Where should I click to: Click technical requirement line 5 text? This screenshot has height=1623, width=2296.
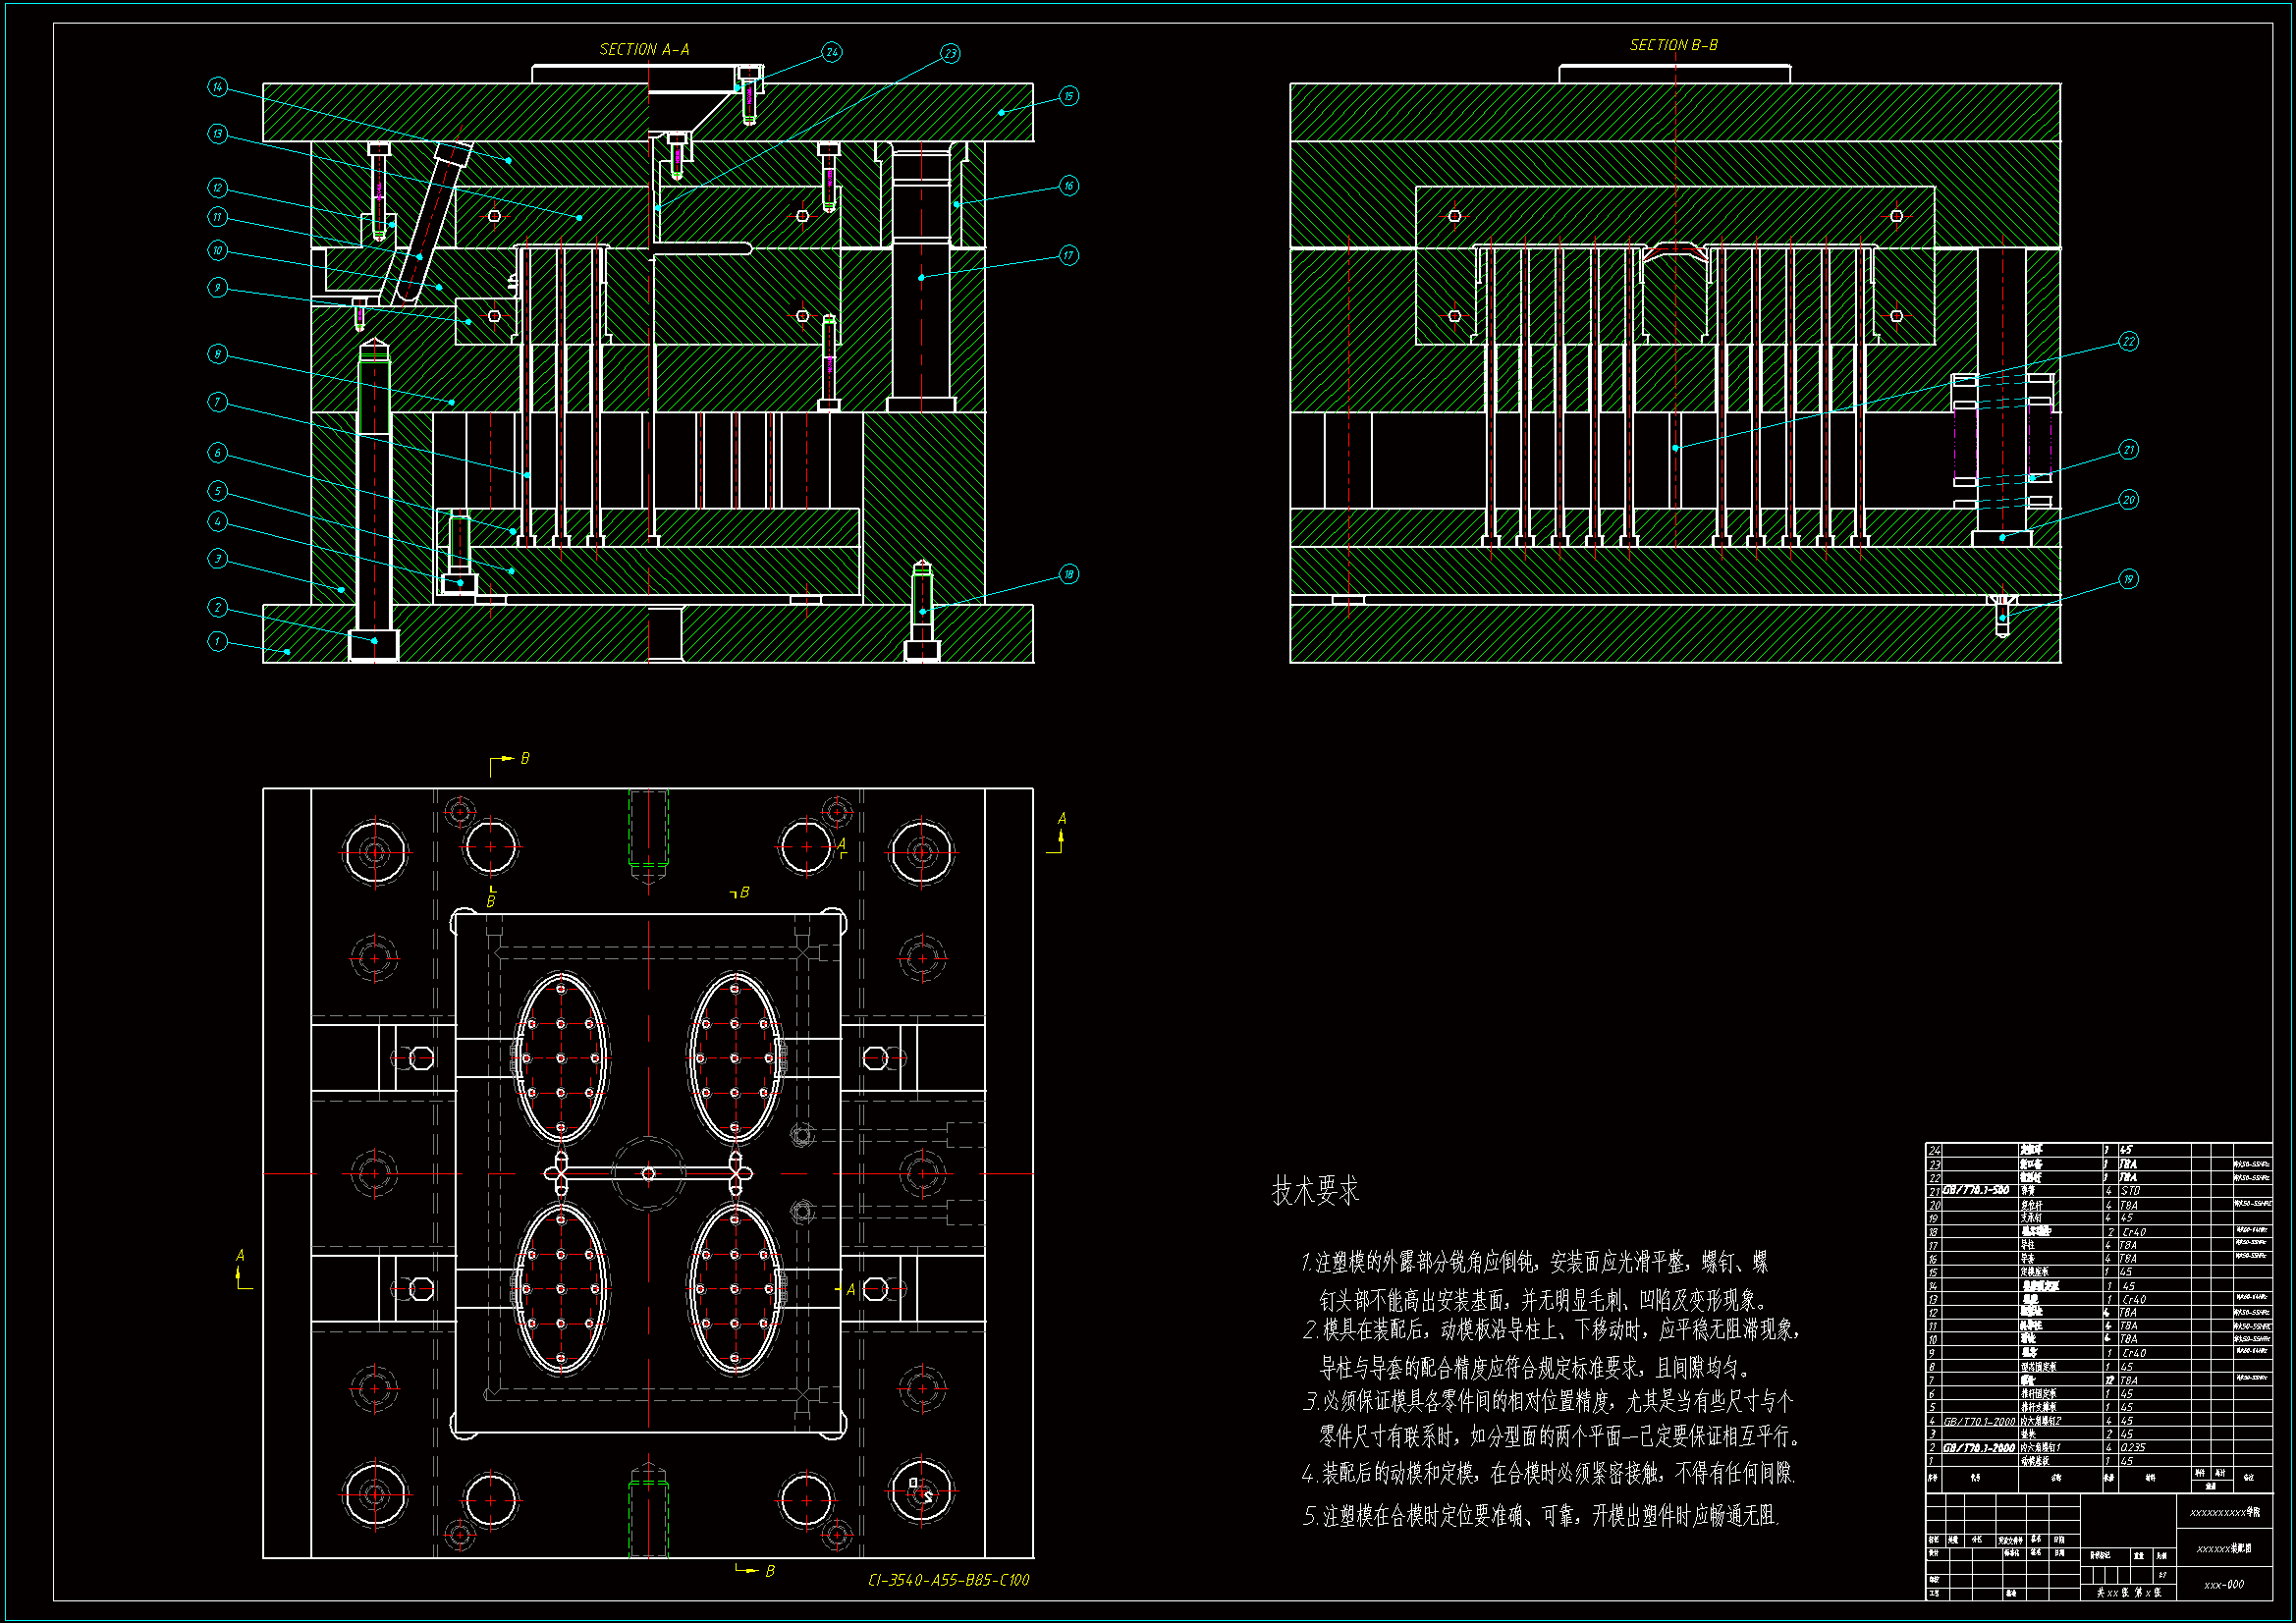(x=1540, y=1516)
